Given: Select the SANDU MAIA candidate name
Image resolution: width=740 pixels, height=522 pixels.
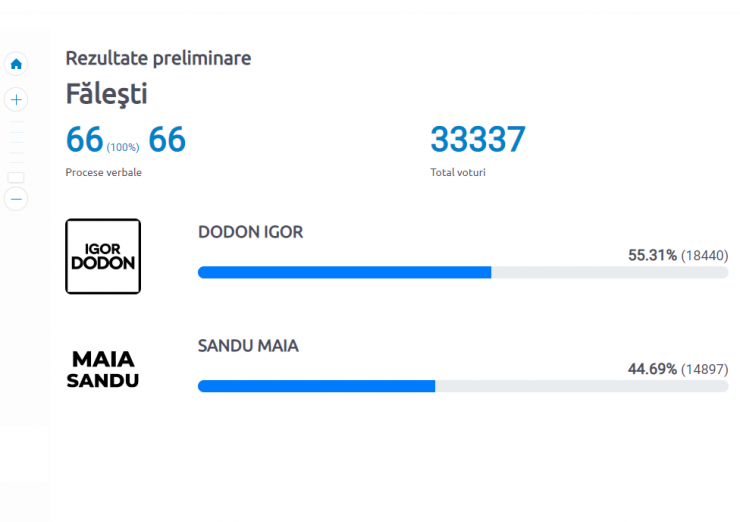Looking at the screenshot, I should coord(248,346).
